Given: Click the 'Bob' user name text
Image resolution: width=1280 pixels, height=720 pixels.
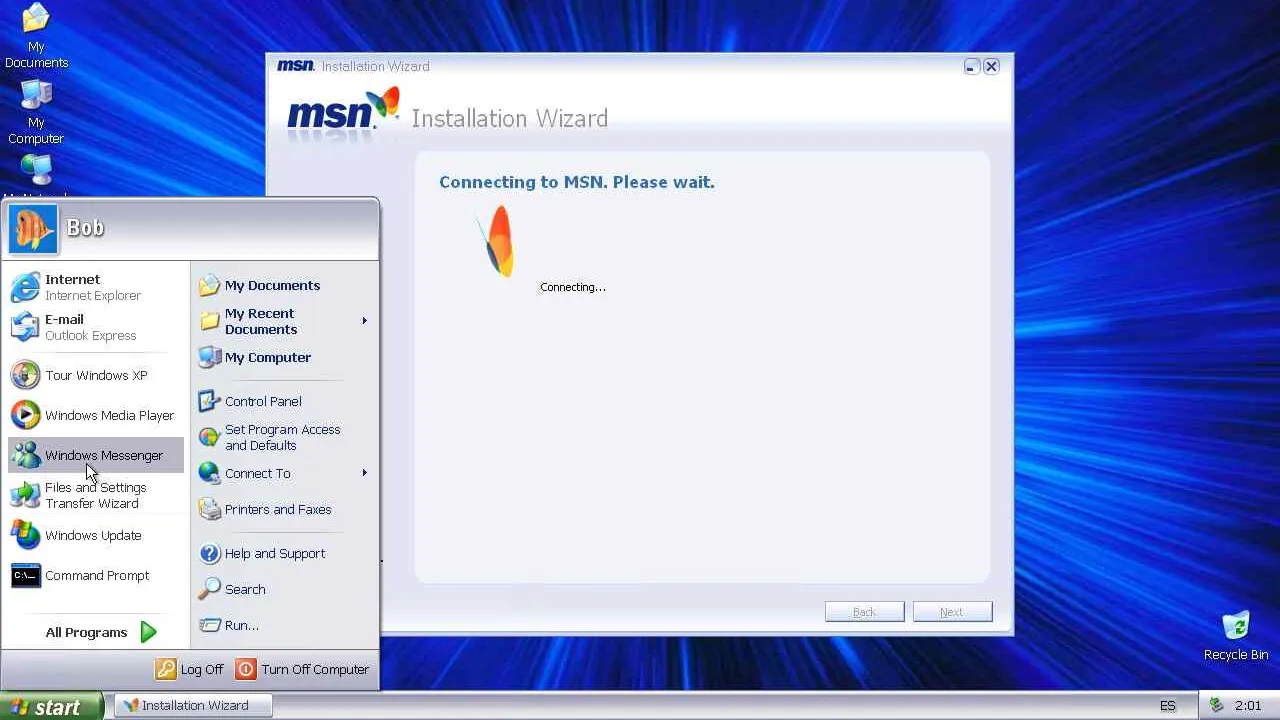Looking at the screenshot, I should click(85, 228).
